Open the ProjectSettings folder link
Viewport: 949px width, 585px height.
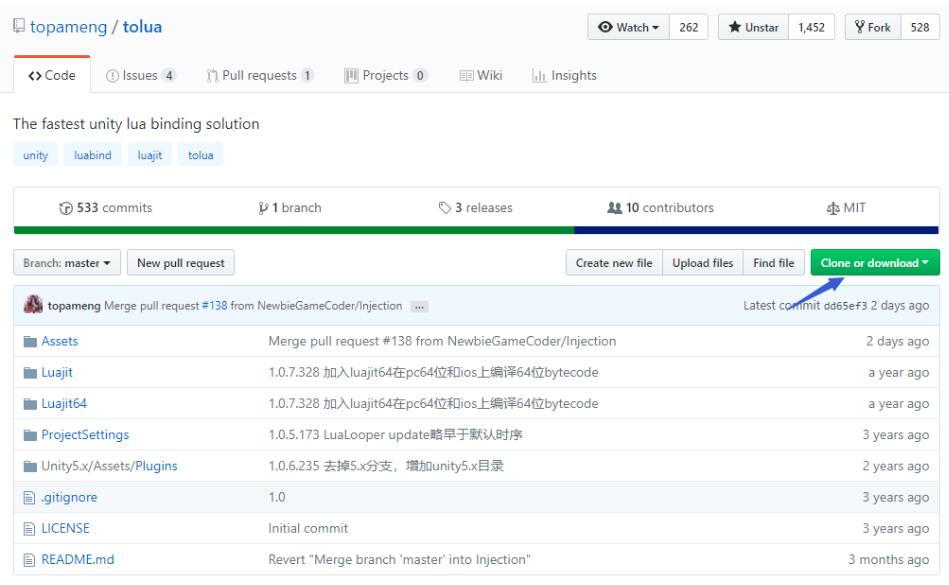pos(85,435)
